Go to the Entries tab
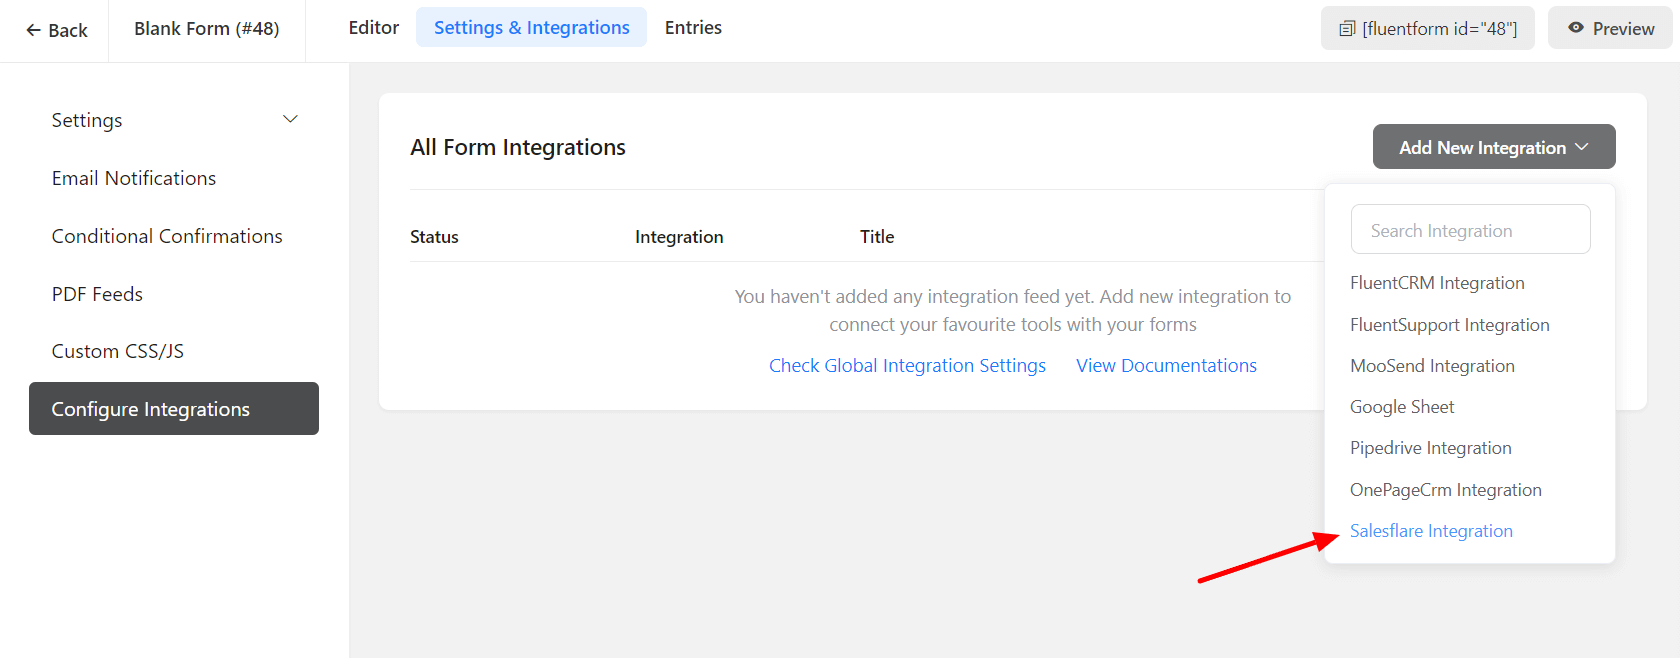 (693, 28)
